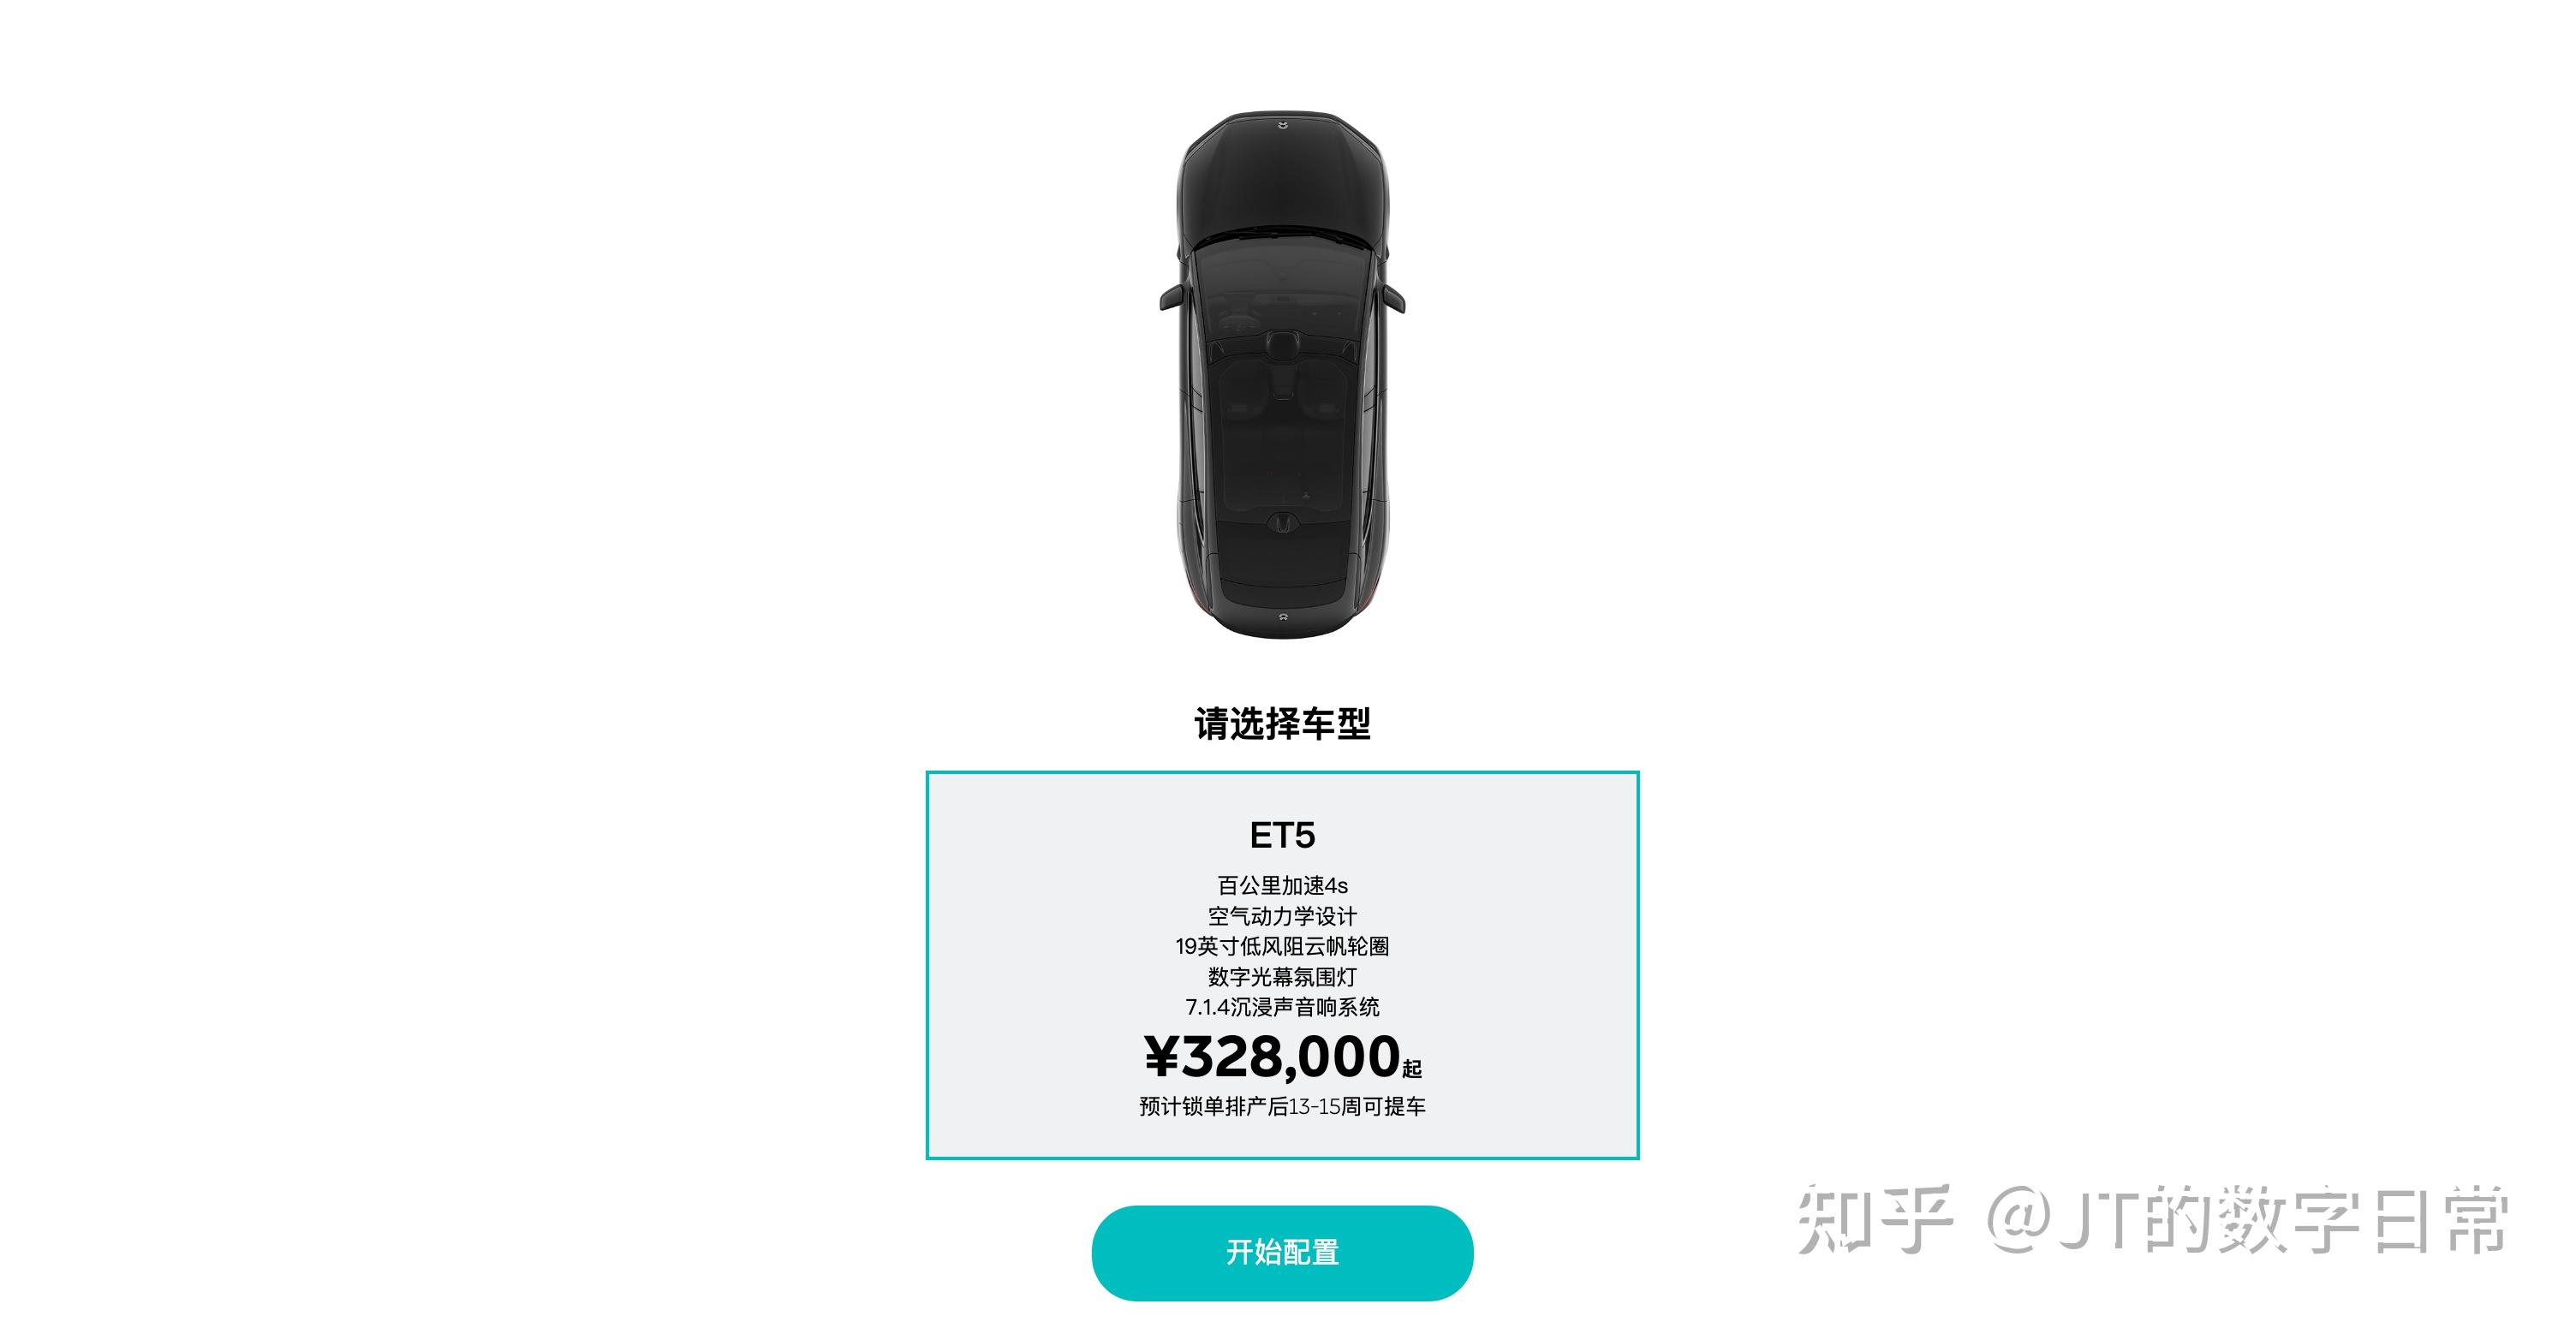
Task: Click the @JT的数字日常 watermark text
Action: tap(2247, 1218)
